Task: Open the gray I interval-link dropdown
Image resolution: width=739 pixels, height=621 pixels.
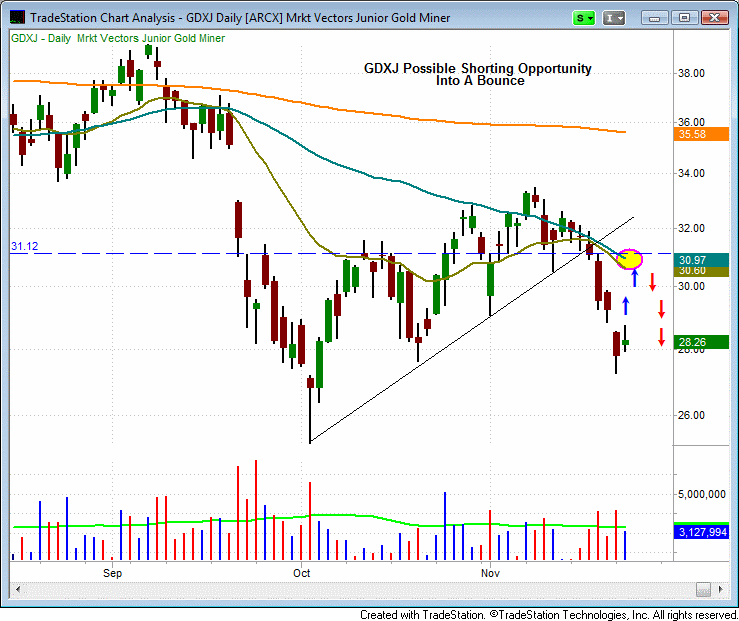Action: click(x=614, y=18)
